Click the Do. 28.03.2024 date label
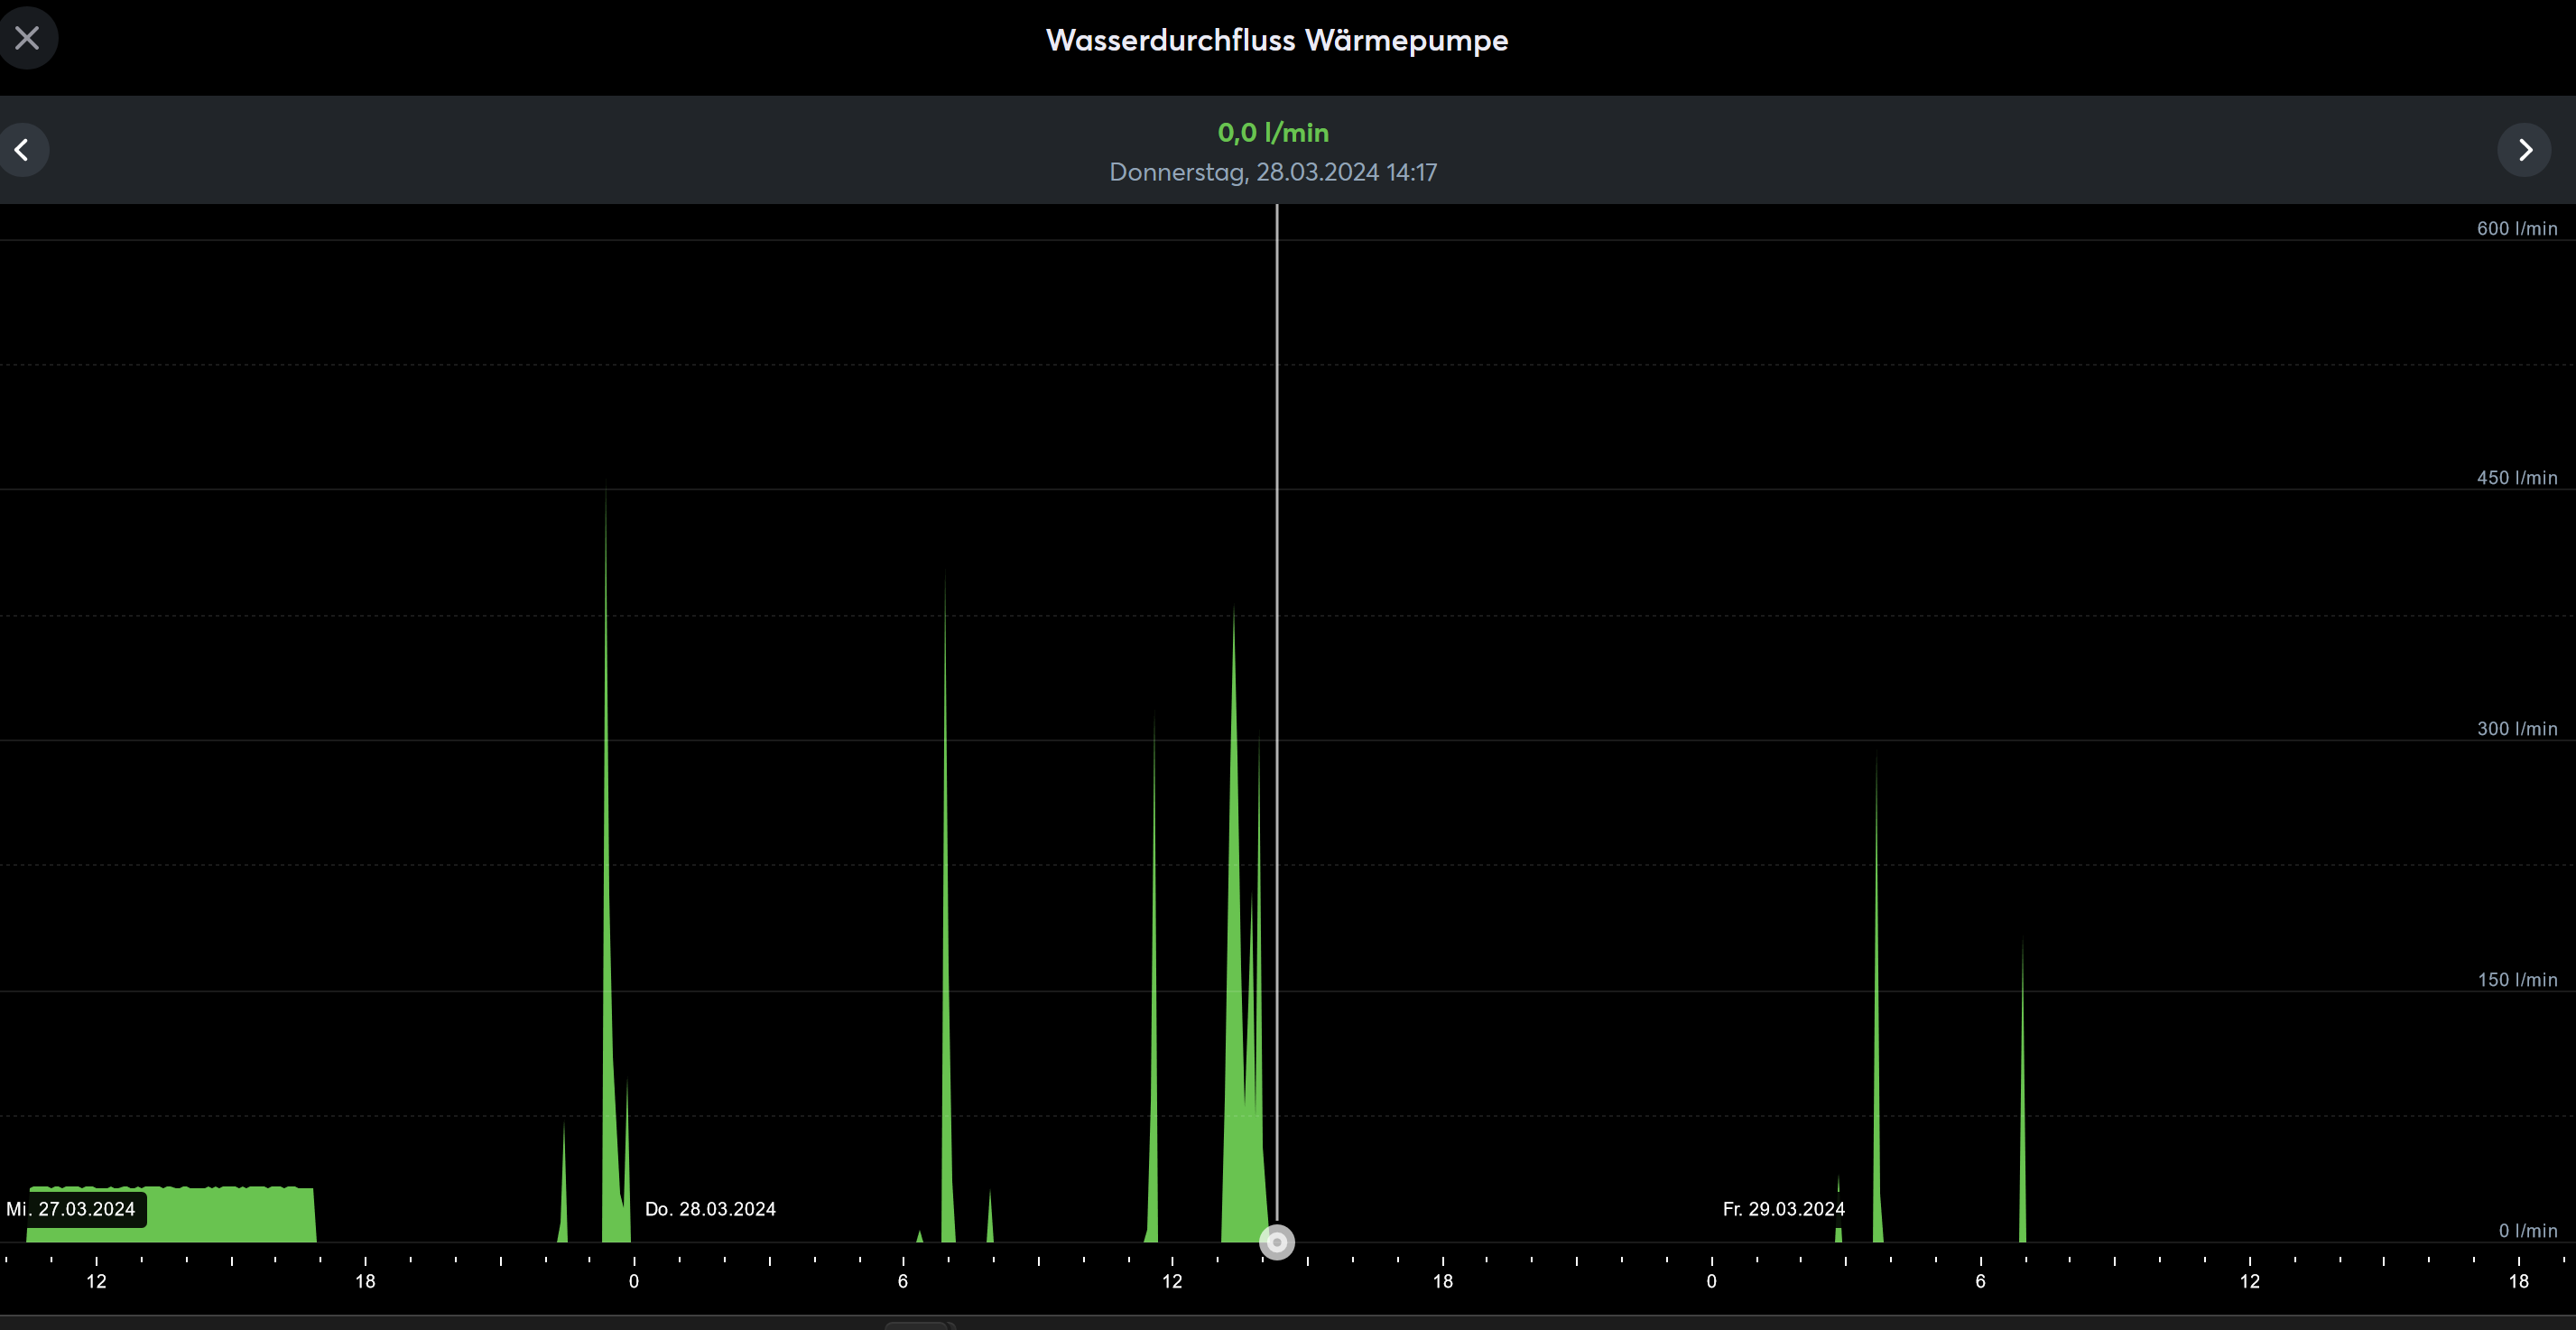Screen dimensions: 2576x1330 (710, 1209)
